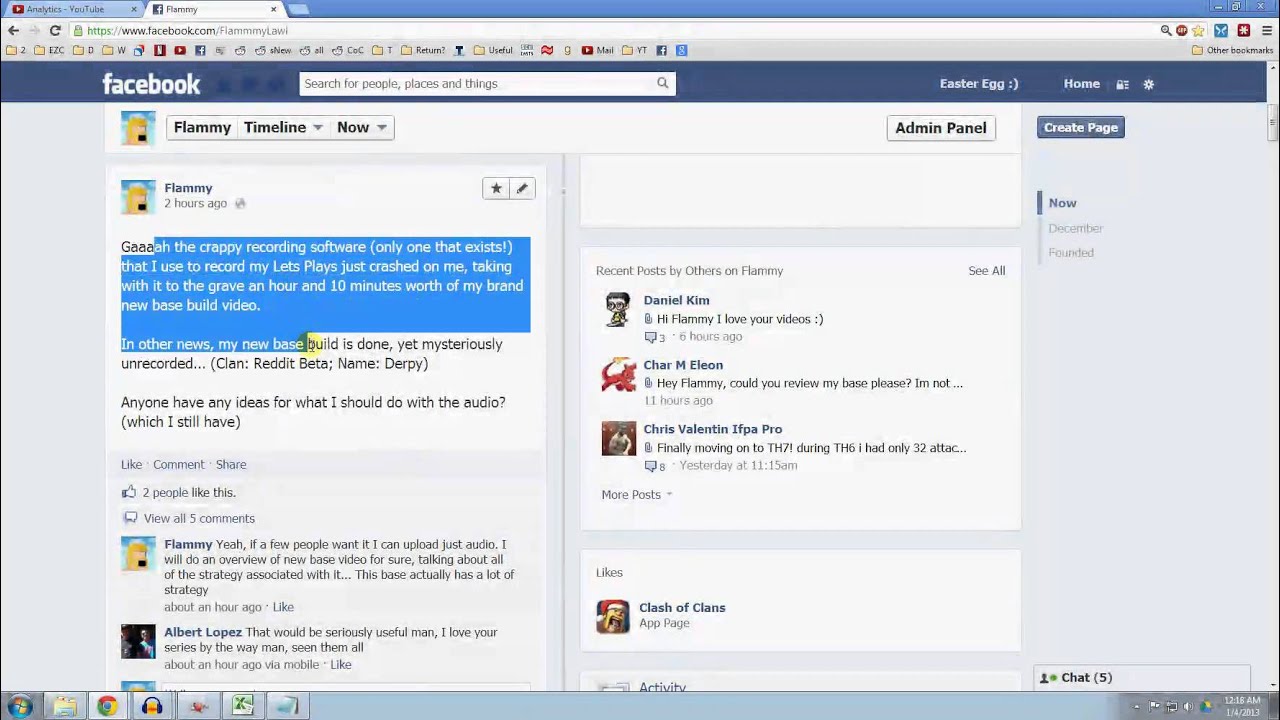
Task: Open the Now dropdown
Action: (361, 127)
